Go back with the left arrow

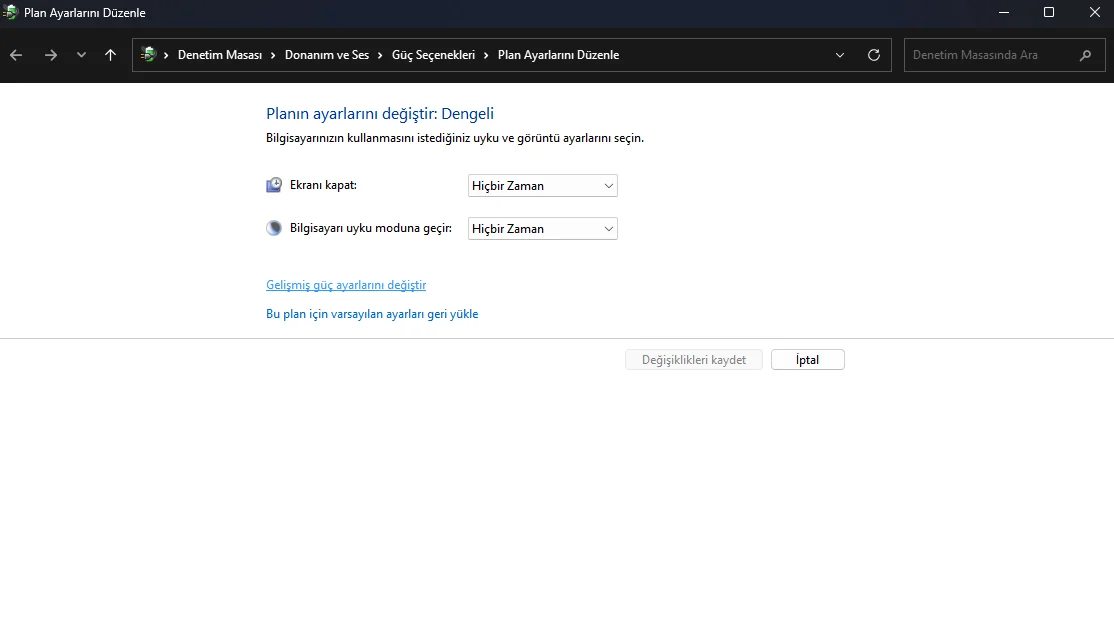pyautogui.click(x=16, y=55)
